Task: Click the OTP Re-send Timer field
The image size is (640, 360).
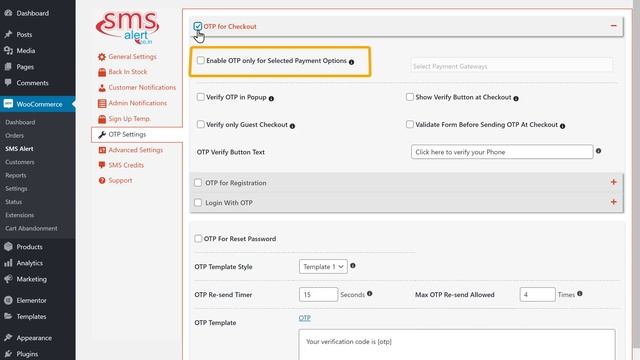Action: coord(318,294)
